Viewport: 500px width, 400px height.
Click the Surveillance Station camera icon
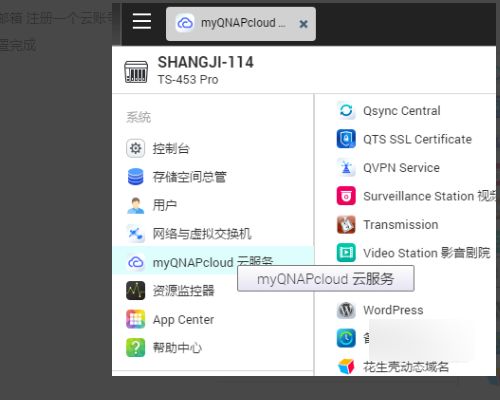(x=346, y=196)
